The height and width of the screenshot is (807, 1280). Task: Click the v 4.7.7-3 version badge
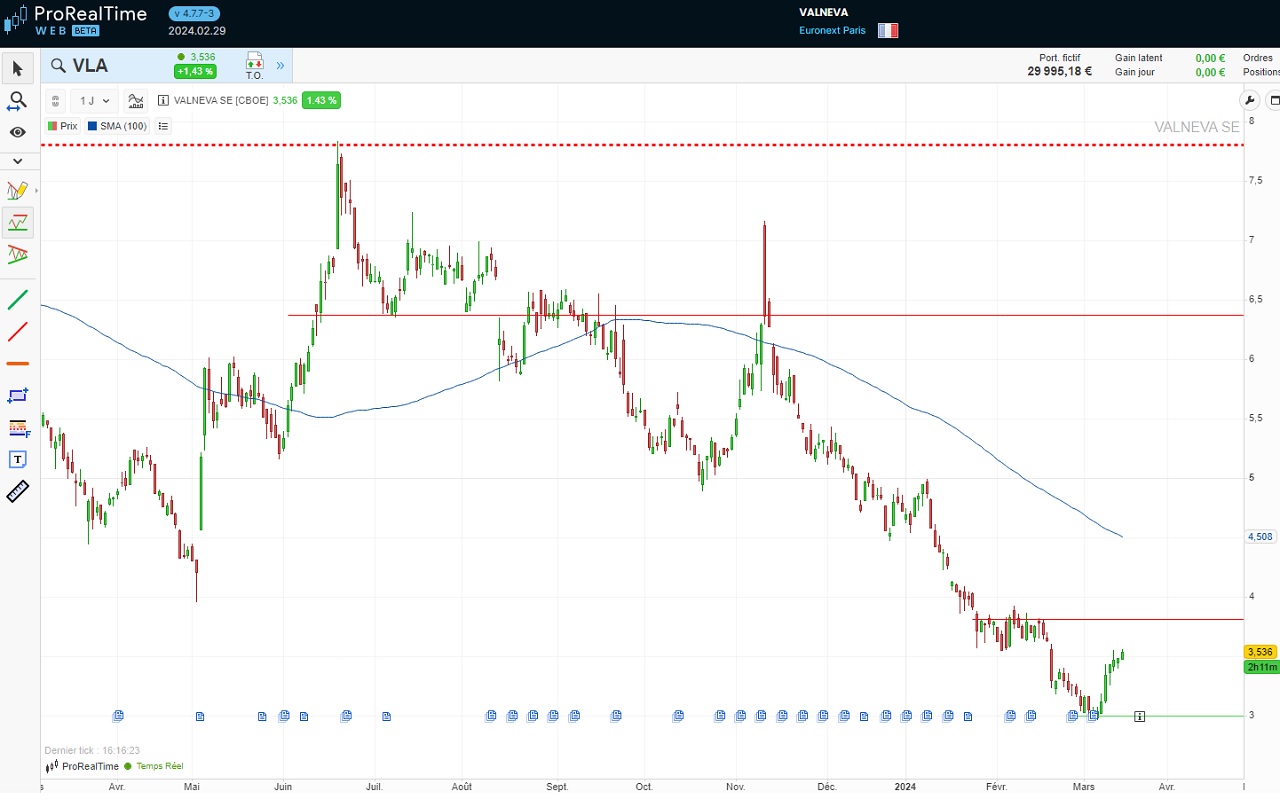(x=194, y=13)
